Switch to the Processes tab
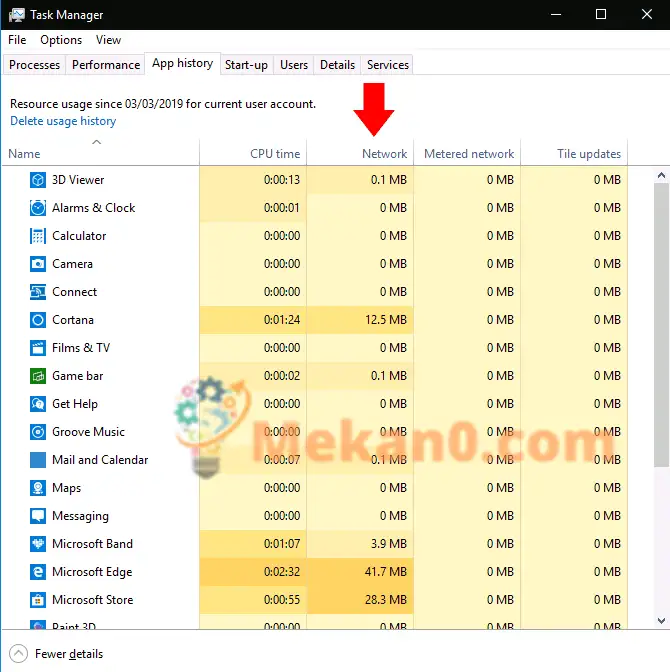 pos(34,65)
